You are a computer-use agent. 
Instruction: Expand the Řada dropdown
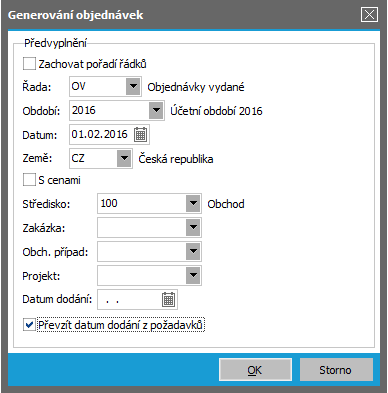pyautogui.click(x=133, y=86)
